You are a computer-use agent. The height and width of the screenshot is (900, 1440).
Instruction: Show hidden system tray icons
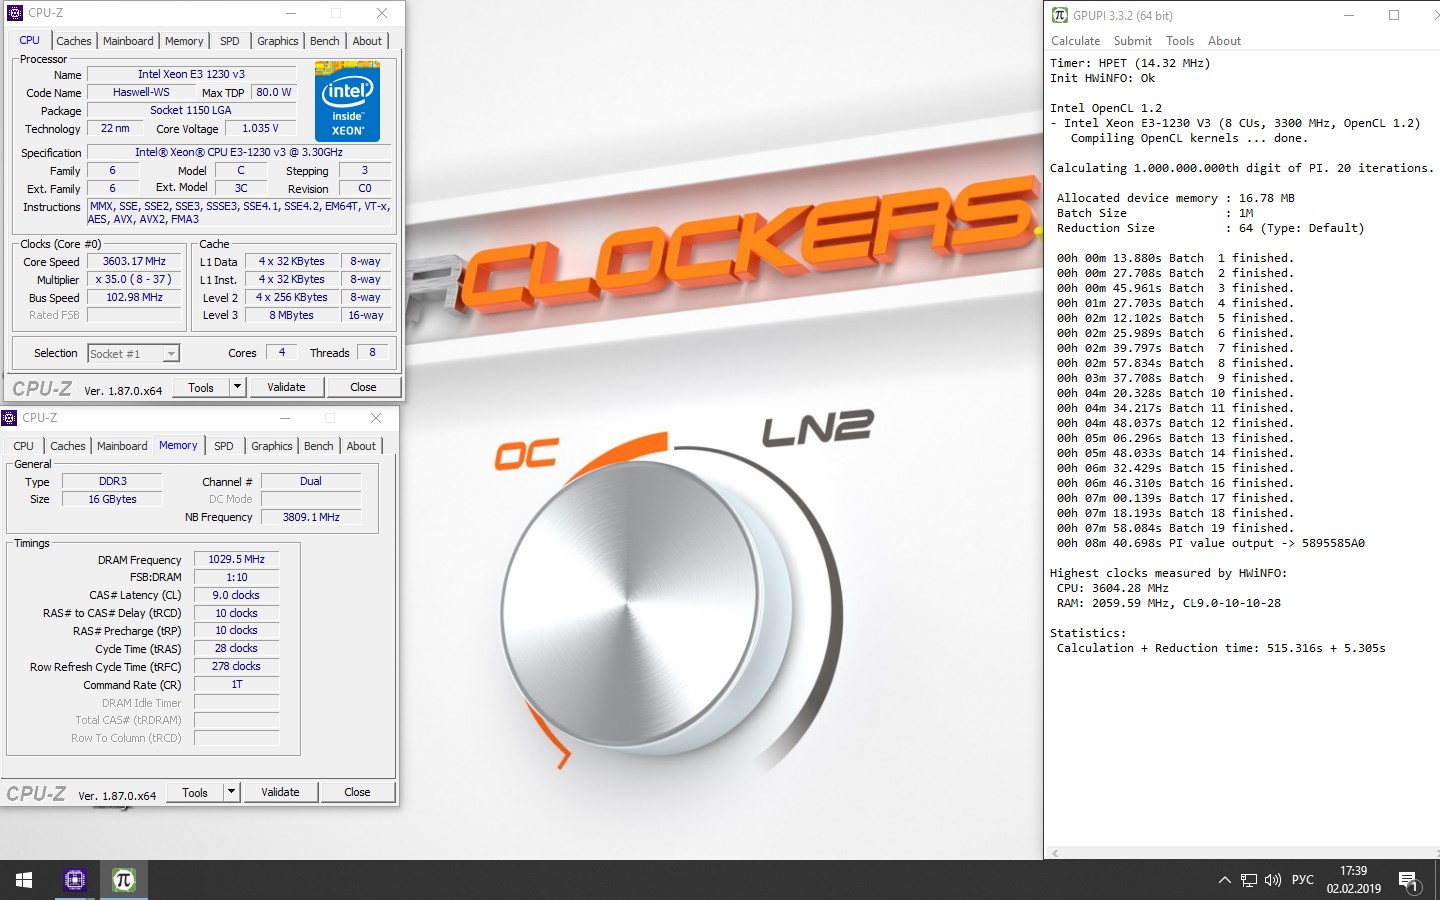1224,881
